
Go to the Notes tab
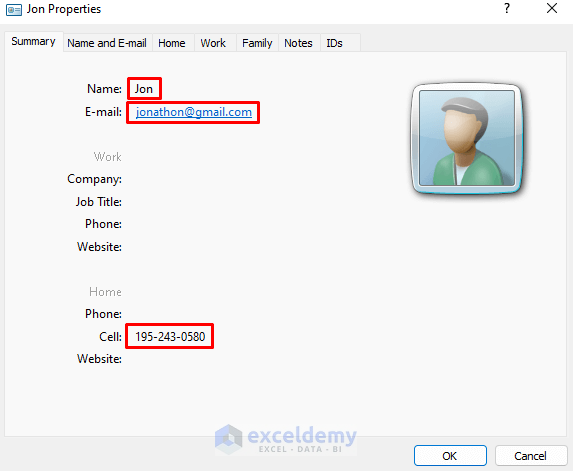coord(299,43)
